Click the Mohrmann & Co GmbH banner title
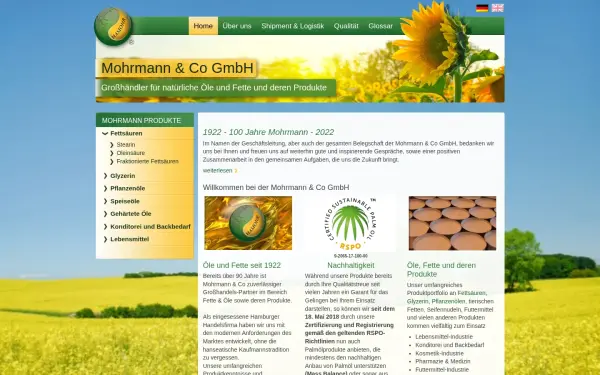The height and width of the screenshot is (375, 600). [177, 68]
